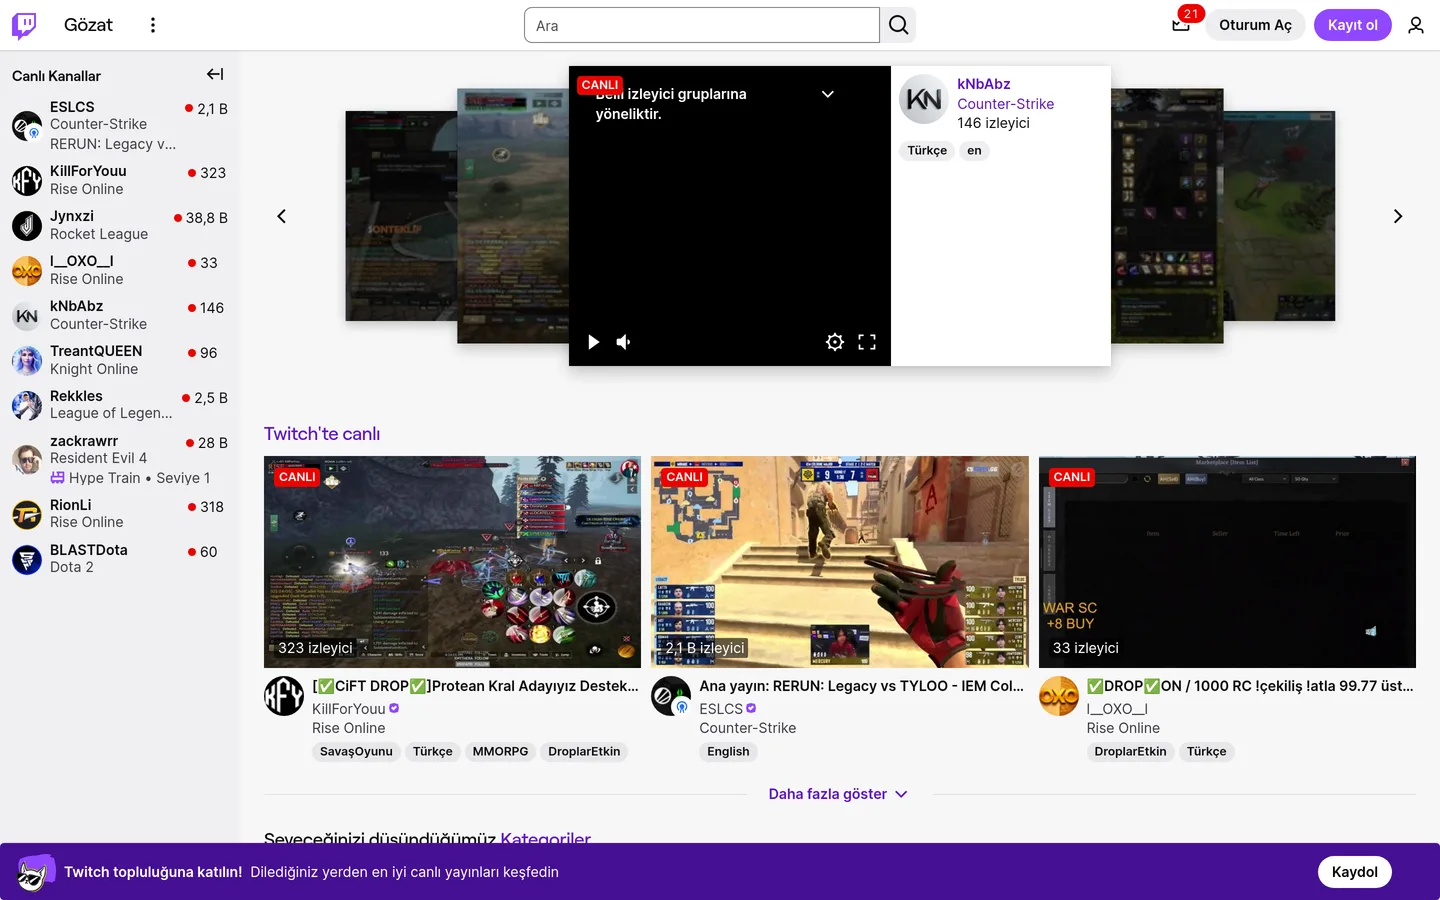Open zackrawrr Hype Train Seviye 1 text
The width and height of the screenshot is (1440, 900).
coord(139,478)
